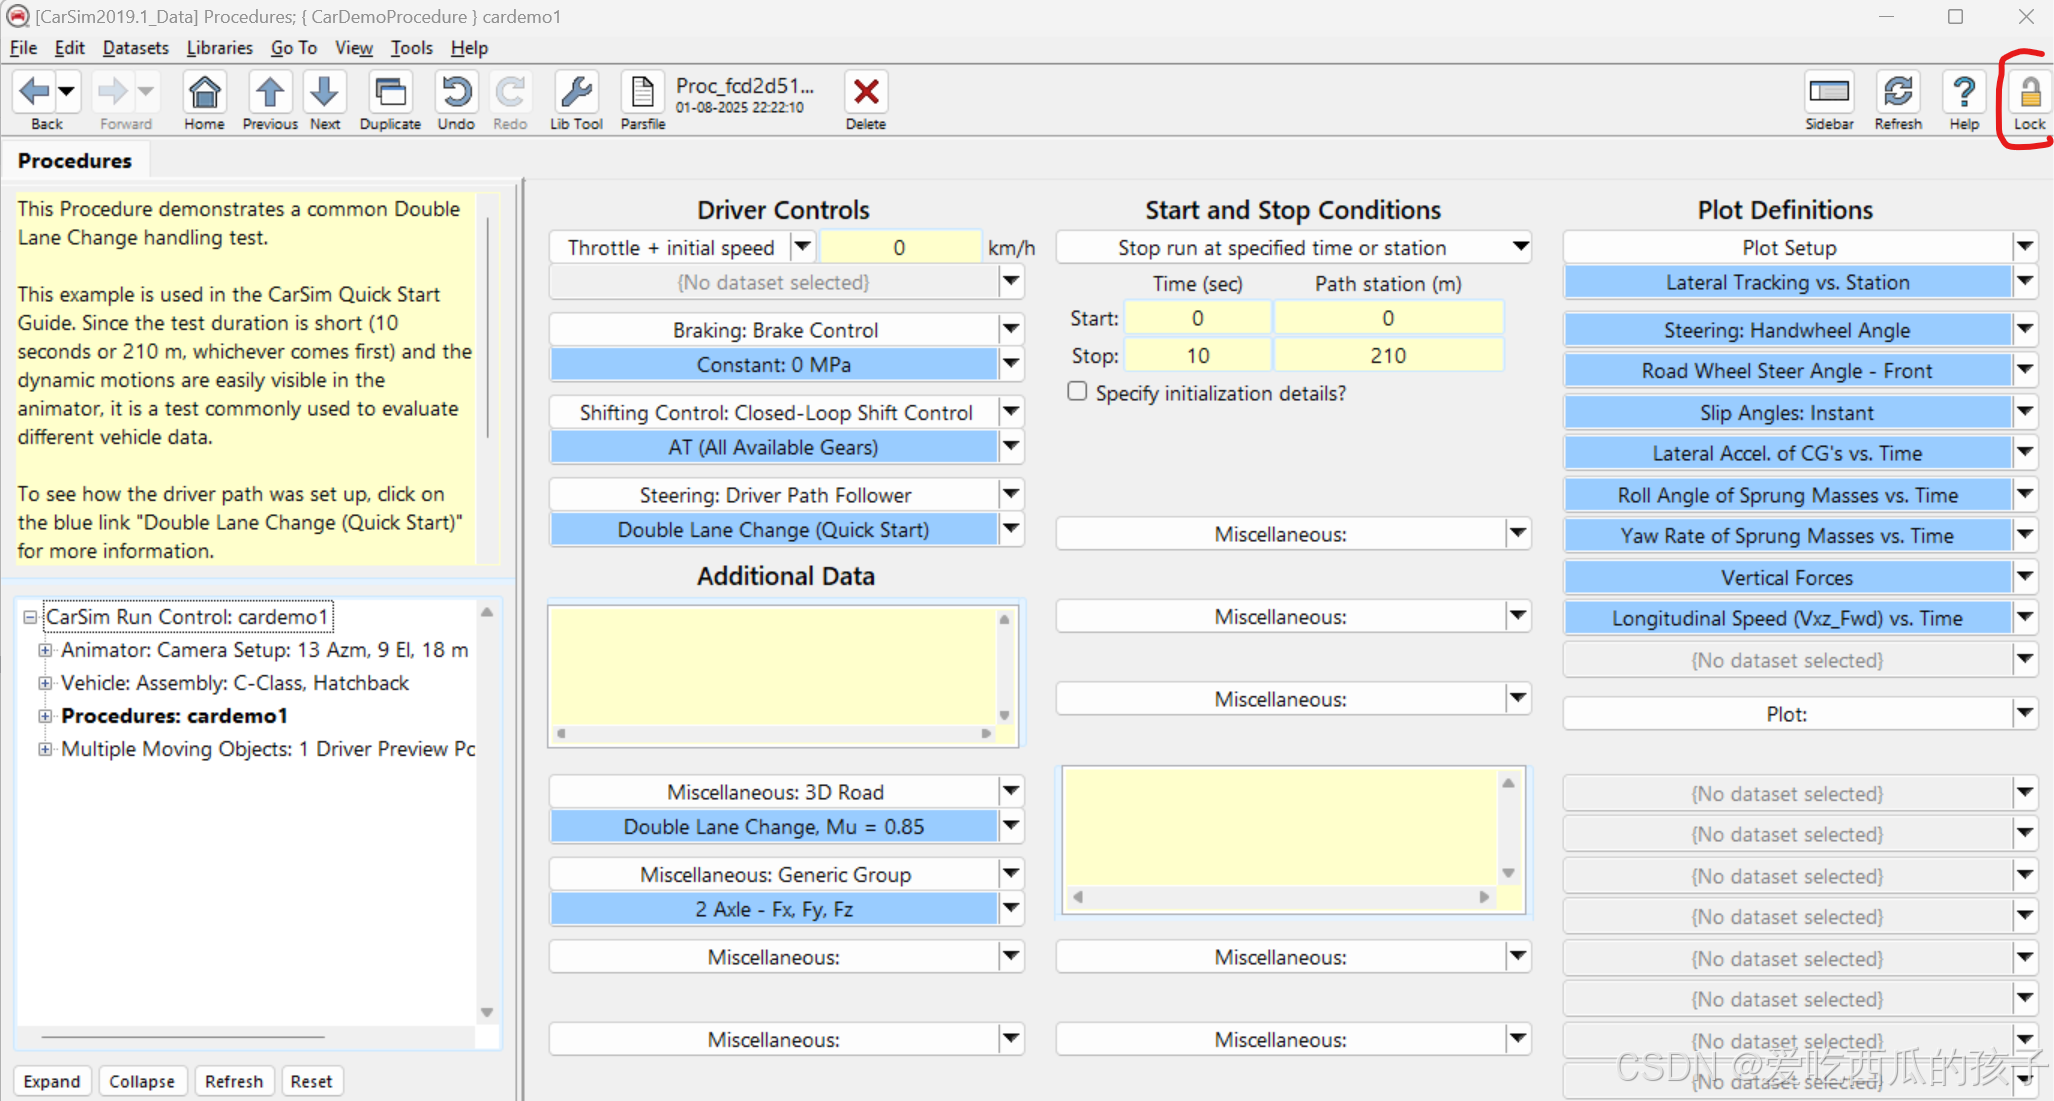The width and height of the screenshot is (2054, 1101).
Task: Click the Stop path station field 210
Action: pyautogui.click(x=1387, y=356)
